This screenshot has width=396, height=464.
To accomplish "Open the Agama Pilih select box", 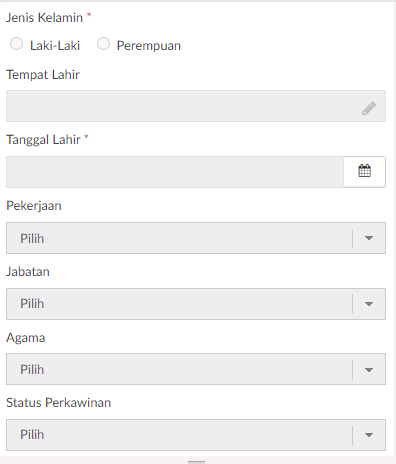I will pos(196,369).
